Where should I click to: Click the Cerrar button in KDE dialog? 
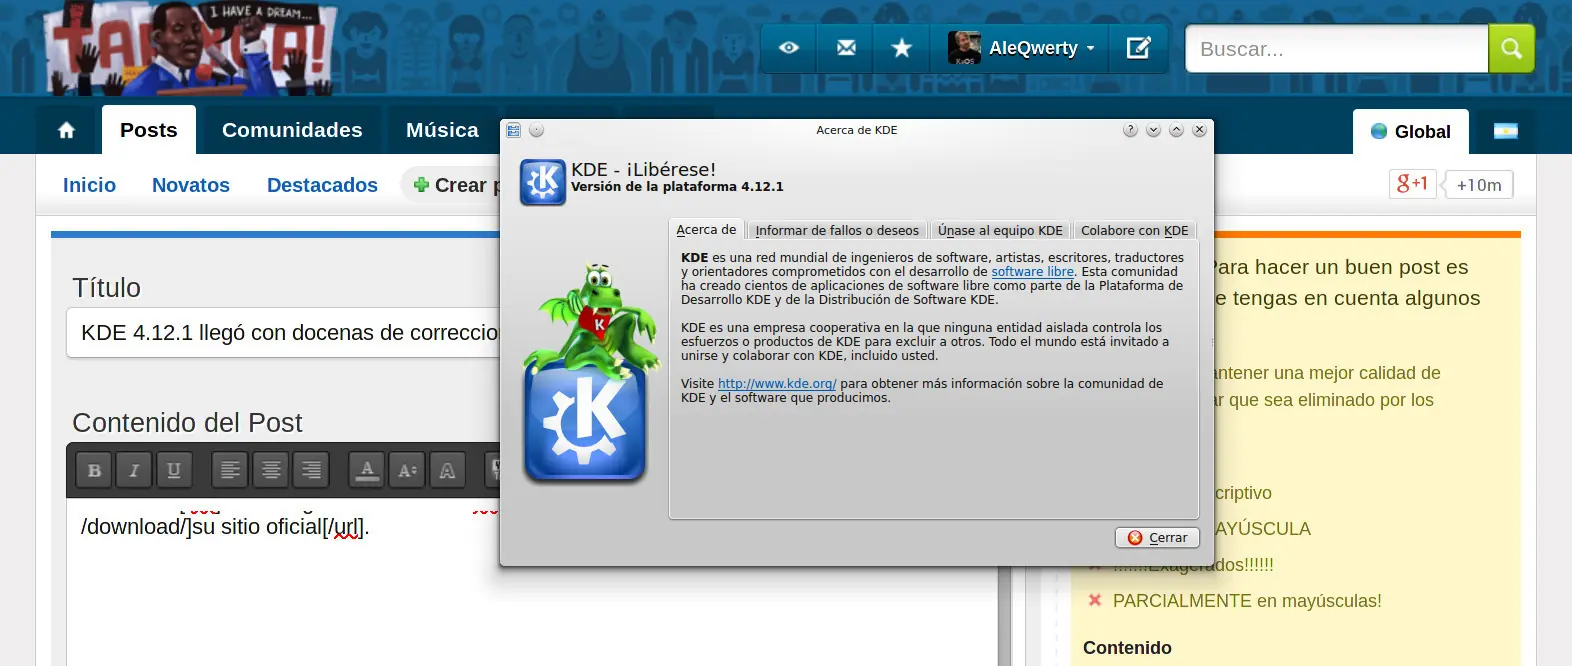click(x=1157, y=538)
